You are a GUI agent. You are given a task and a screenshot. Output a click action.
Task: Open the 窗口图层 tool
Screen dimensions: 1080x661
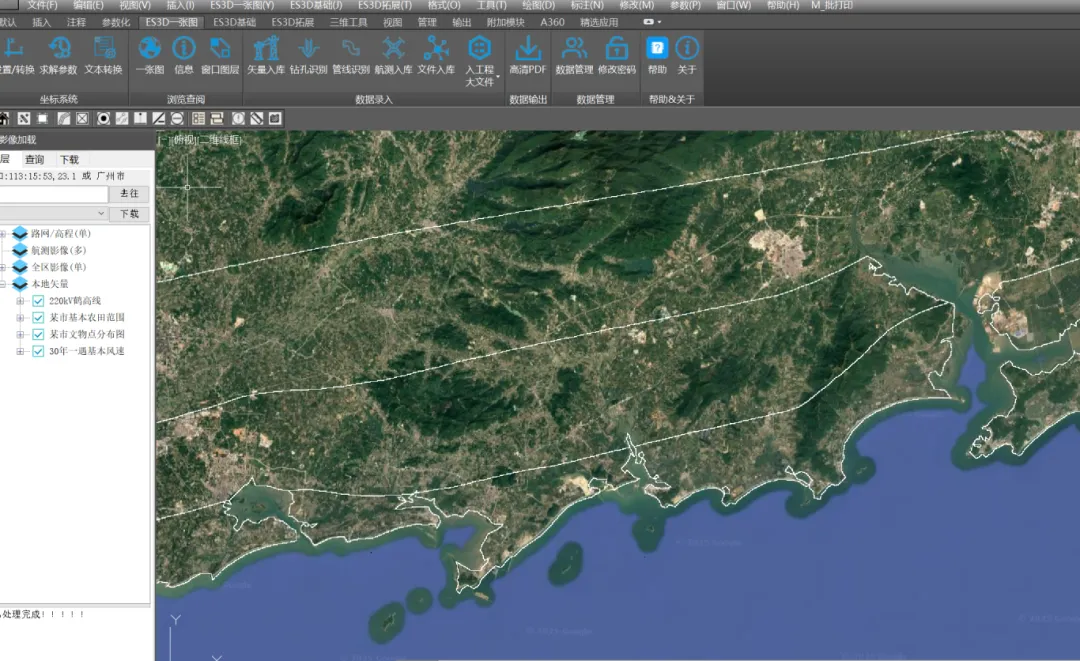220,48
